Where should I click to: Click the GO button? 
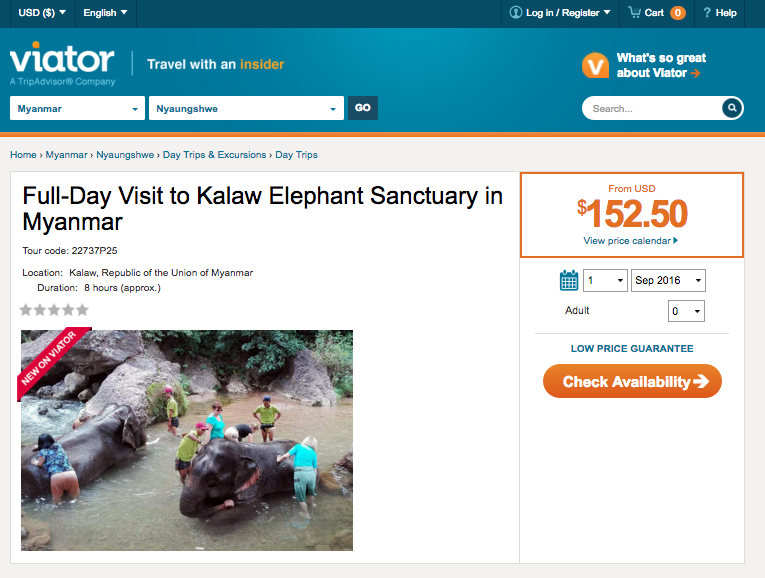point(362,108)
